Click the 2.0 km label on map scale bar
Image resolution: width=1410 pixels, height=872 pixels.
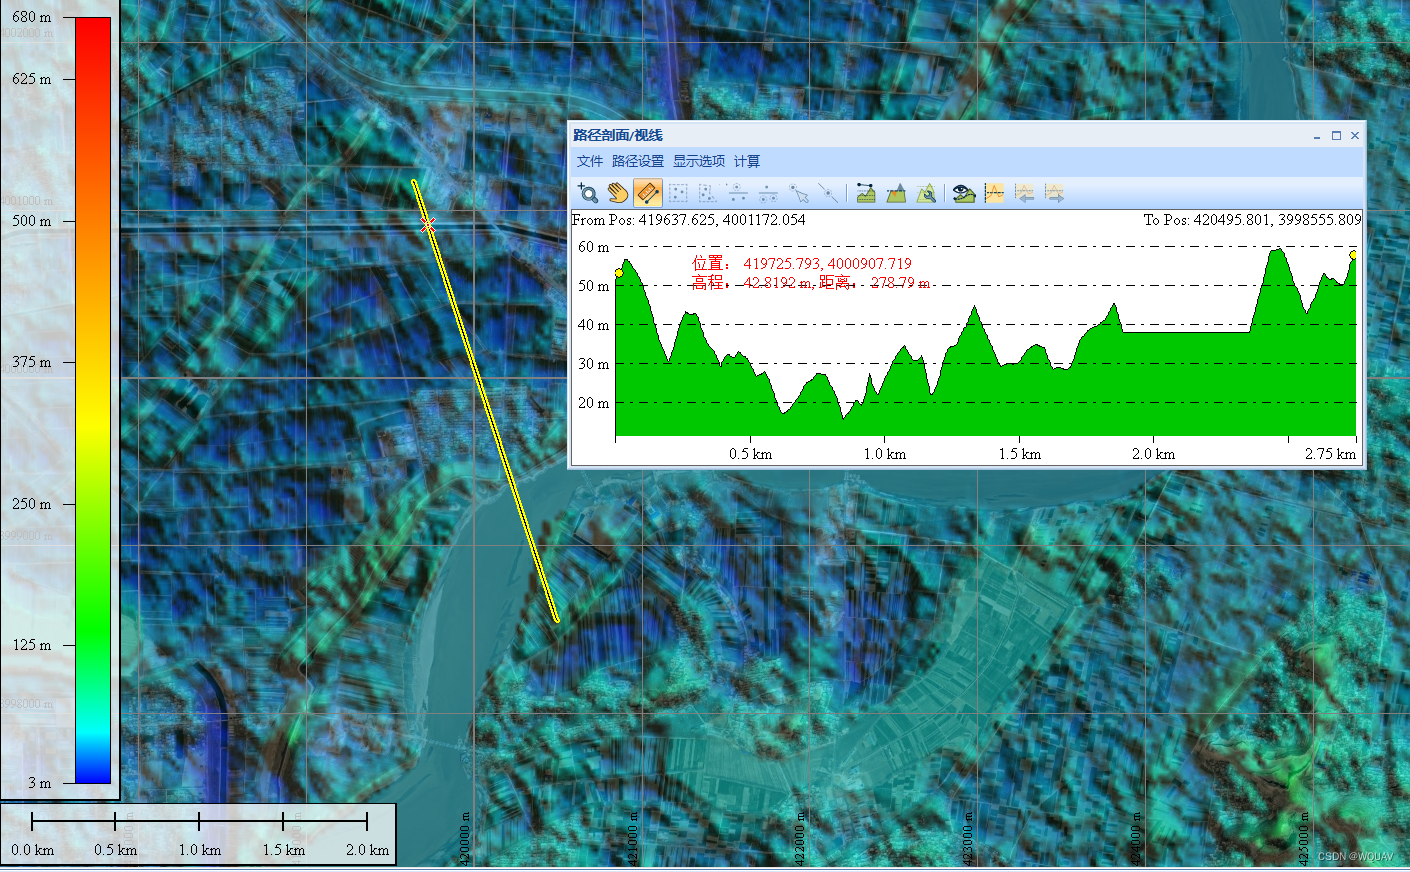[367, 850]
